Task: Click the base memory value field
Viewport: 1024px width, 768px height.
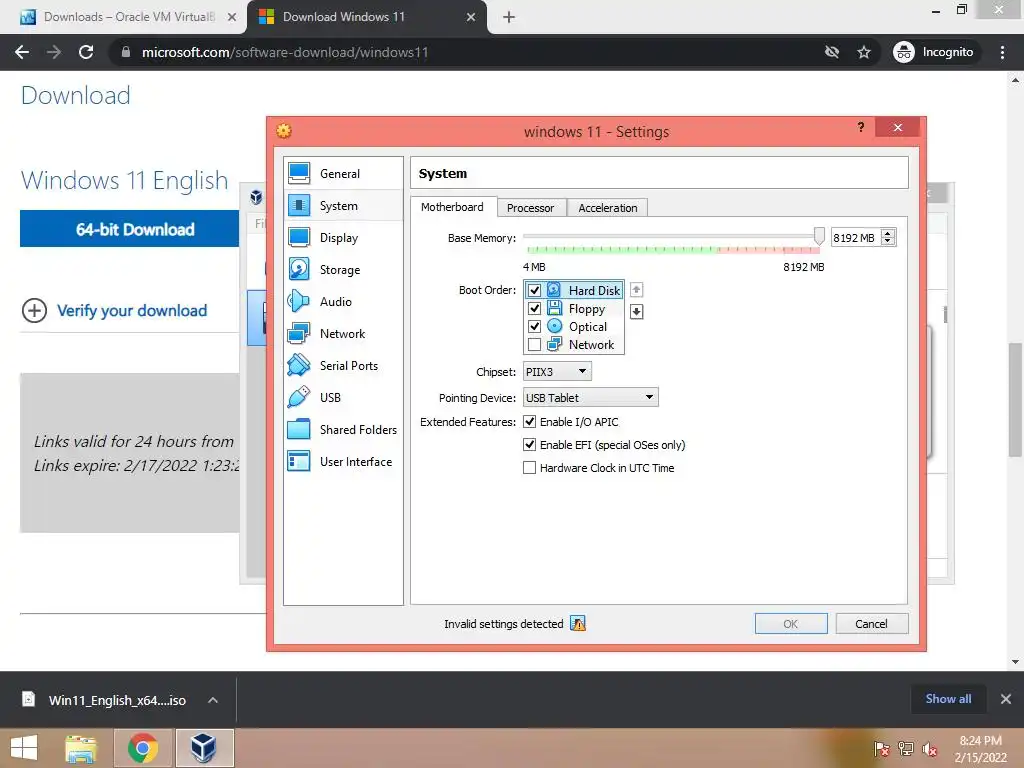Action: tap(856, 238)
